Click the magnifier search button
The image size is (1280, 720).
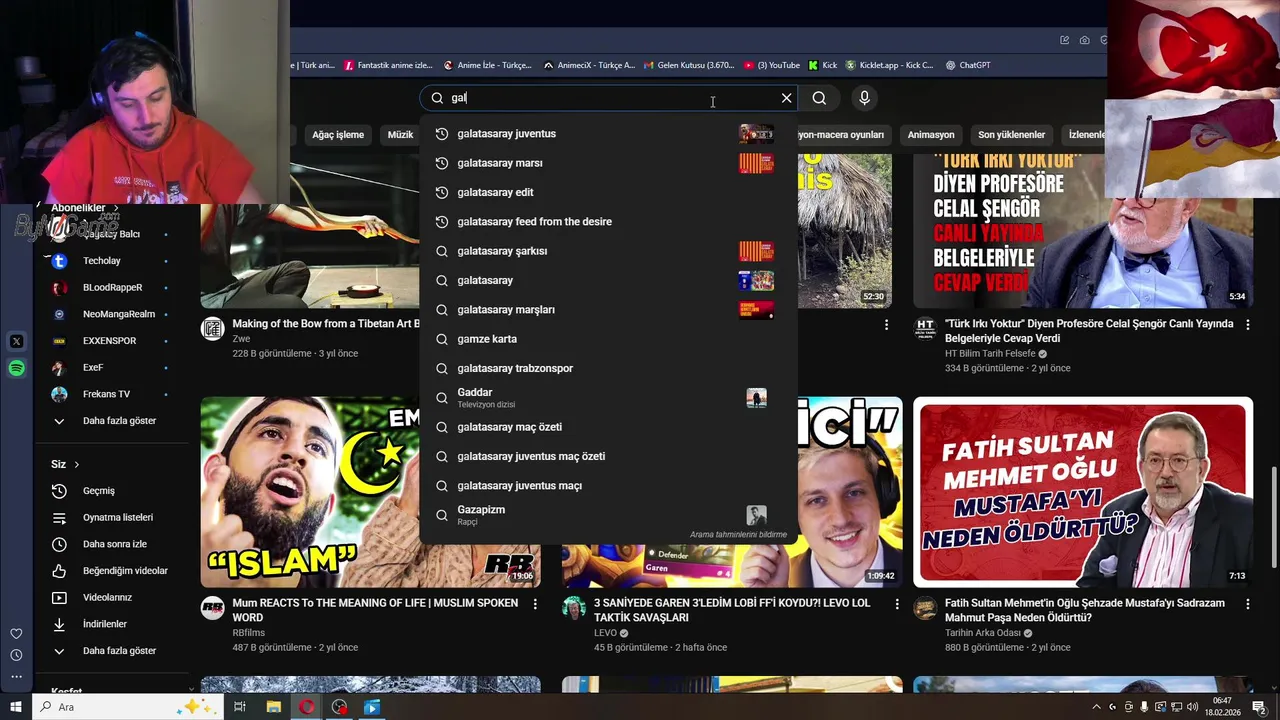(819, 98)
